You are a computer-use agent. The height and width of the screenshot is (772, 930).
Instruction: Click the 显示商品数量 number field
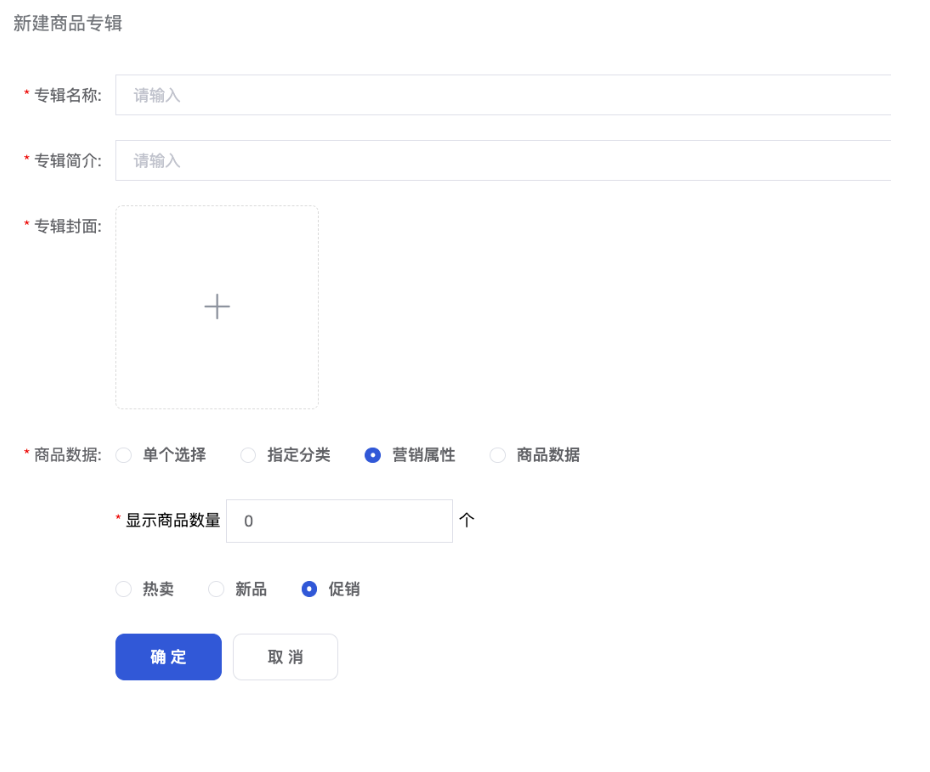pyautogui.click(x=339, y=521)
